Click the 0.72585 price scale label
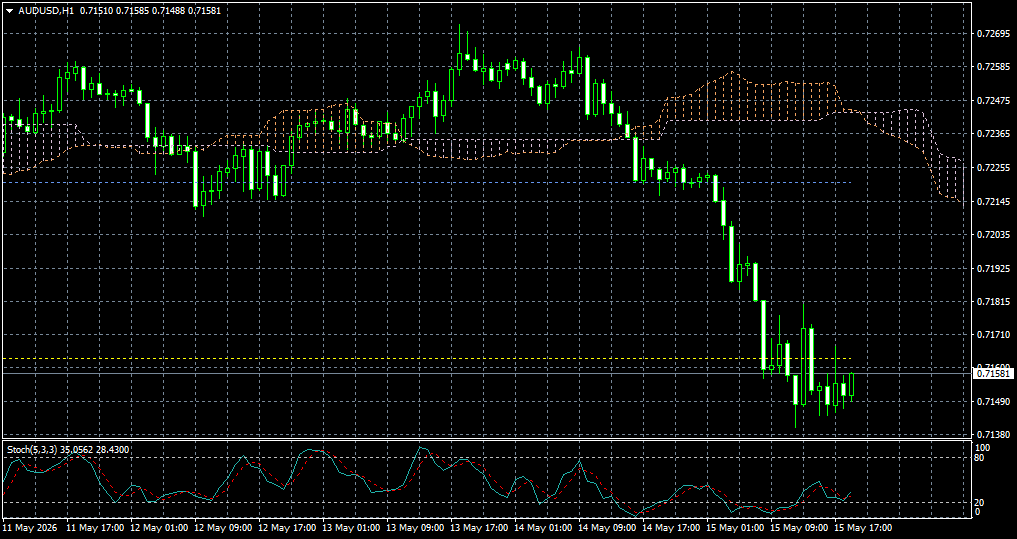This screenshot has height=539, width=1017. pyautogui.click(x=993, y=67)
